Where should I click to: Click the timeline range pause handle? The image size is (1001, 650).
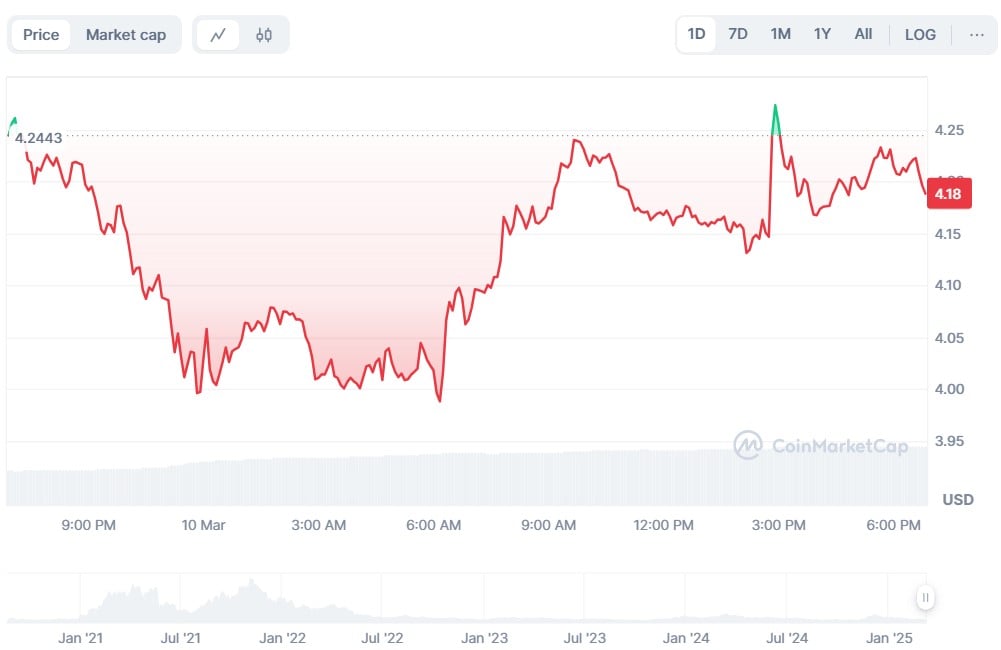tap(926, 598)
